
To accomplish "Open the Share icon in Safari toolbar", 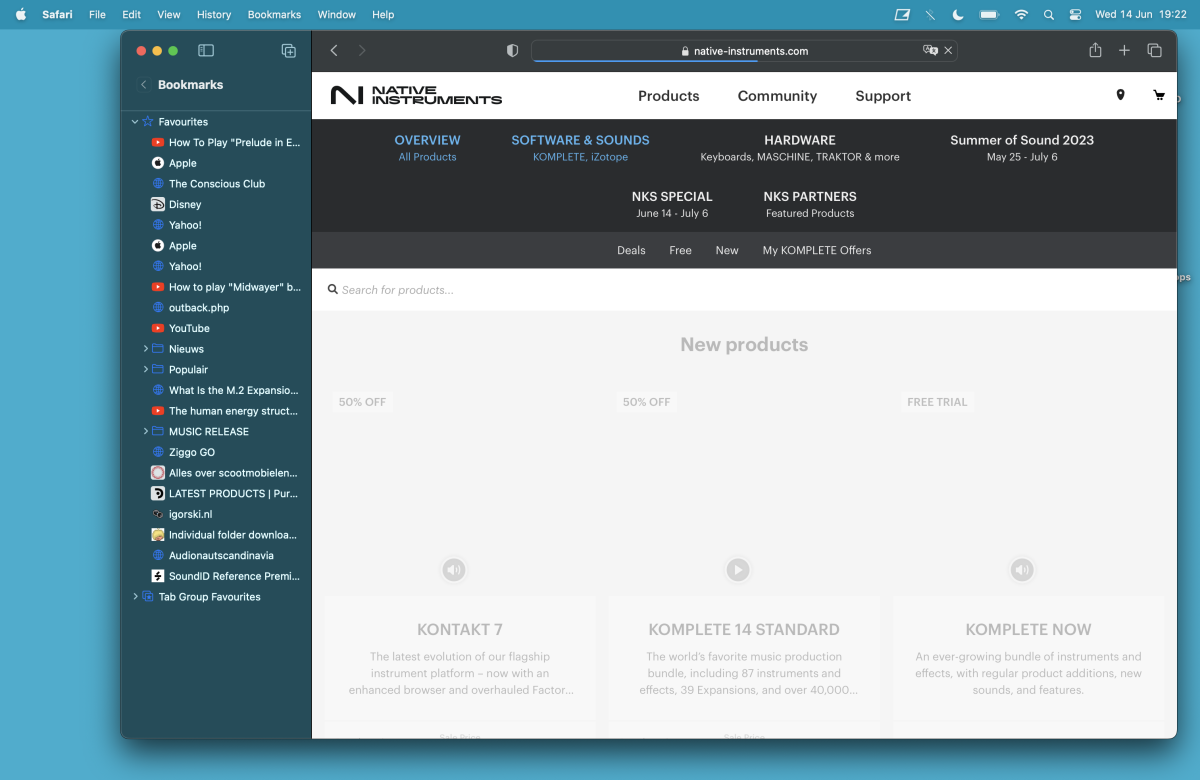I will [x=1095, y=50].
